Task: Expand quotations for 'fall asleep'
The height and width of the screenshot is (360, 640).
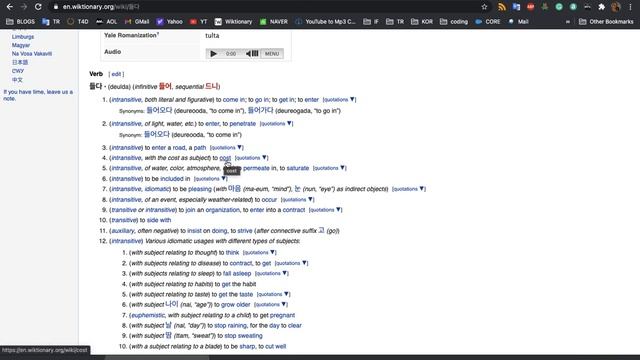Action: [x=271, y=273]
